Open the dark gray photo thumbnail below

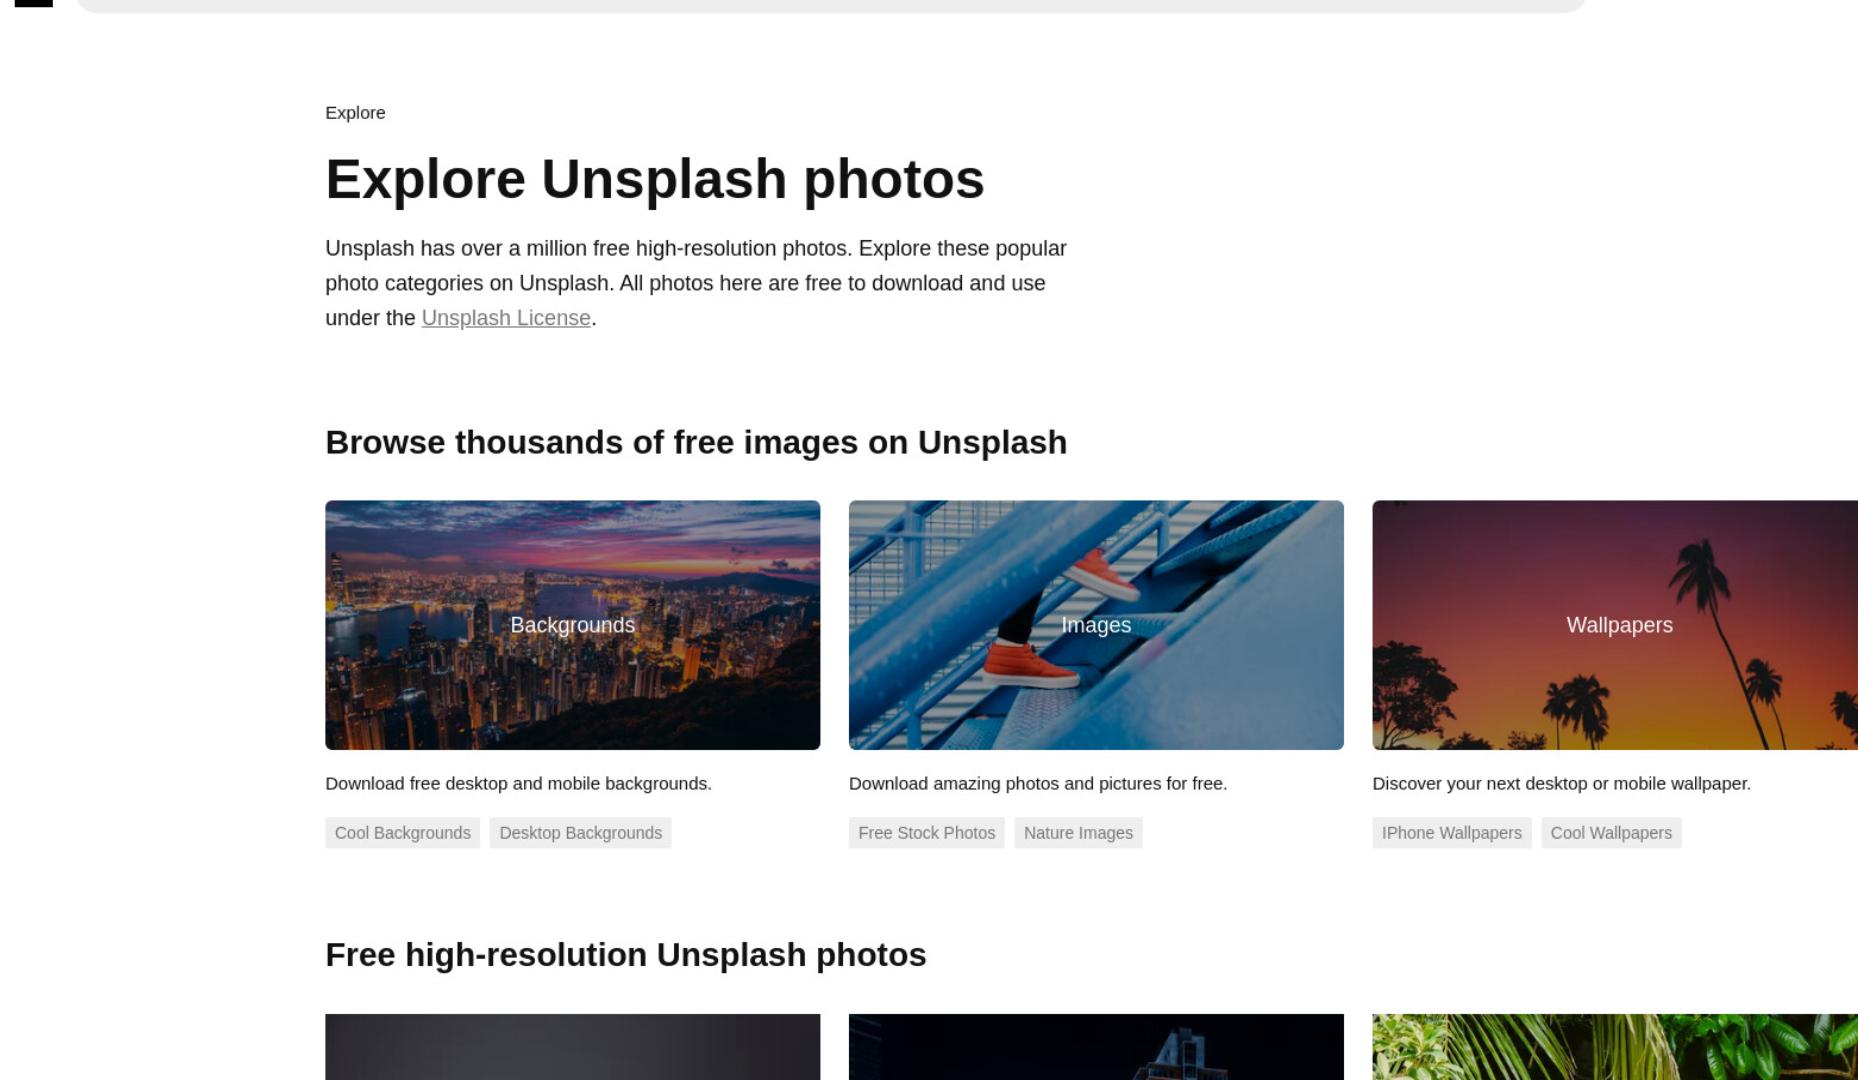572,1047
